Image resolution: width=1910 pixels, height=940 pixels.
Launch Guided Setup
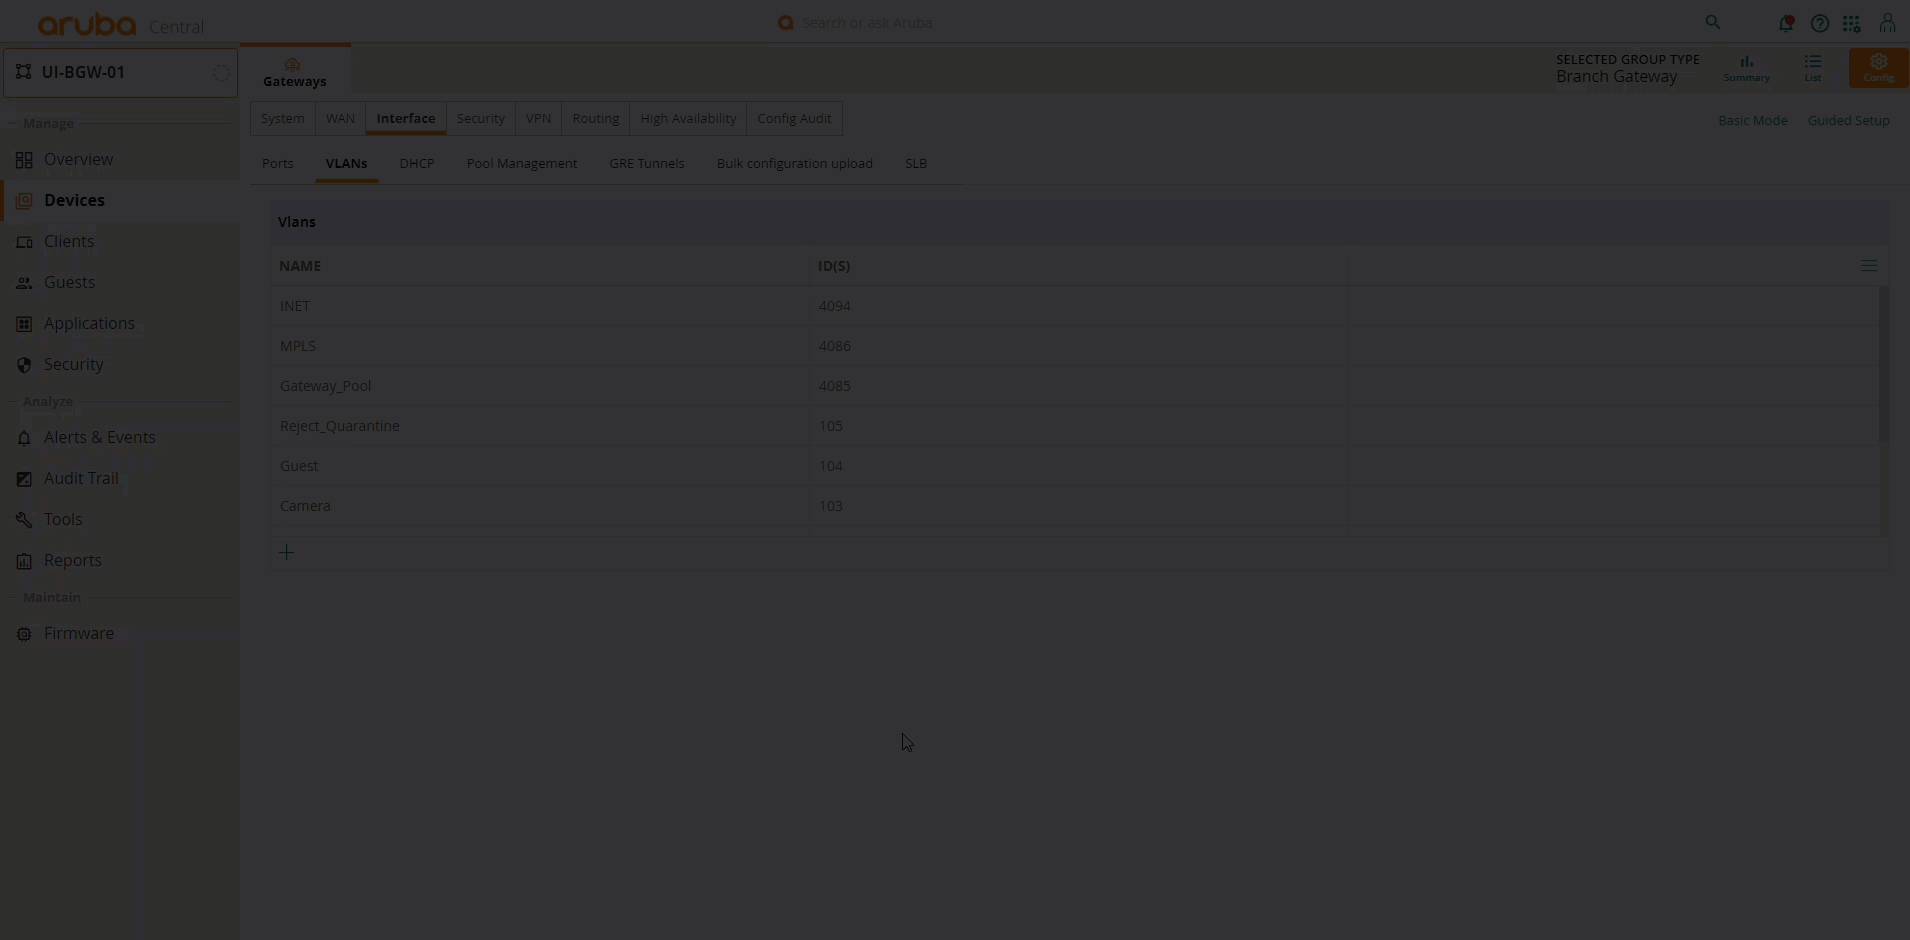[1847, 119]
